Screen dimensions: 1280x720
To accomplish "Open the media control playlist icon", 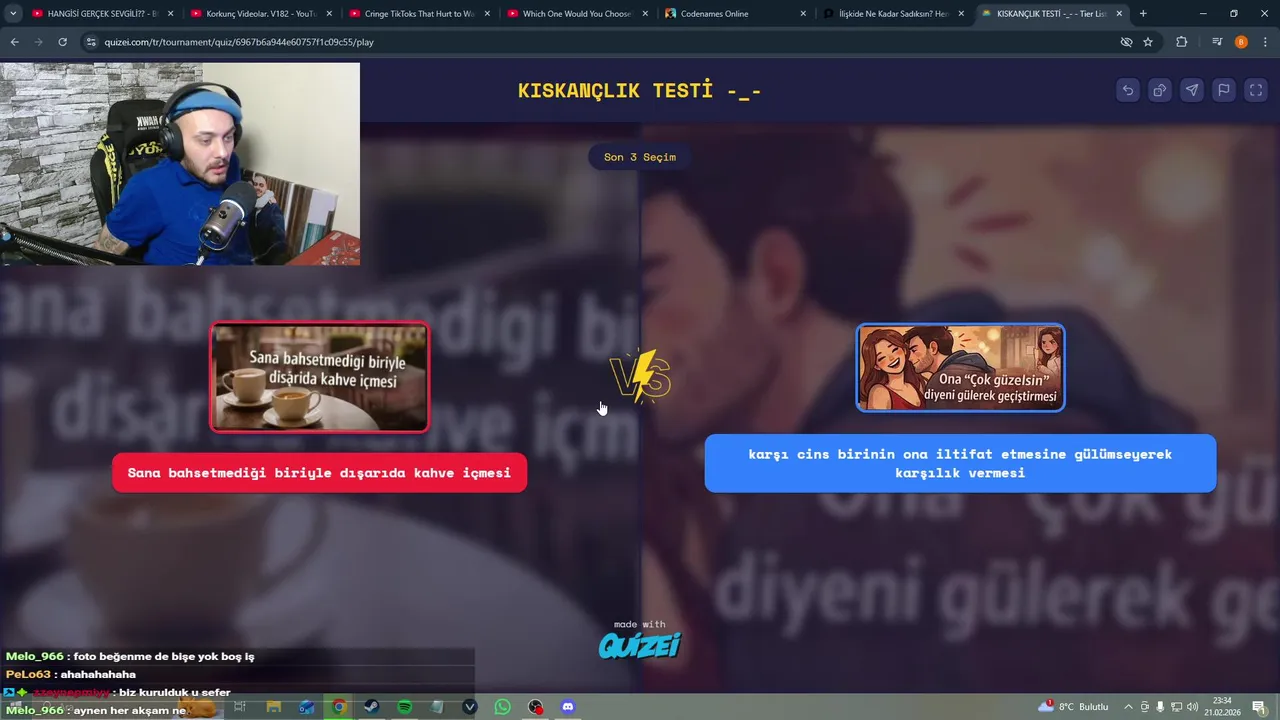I will point(1217,42).
